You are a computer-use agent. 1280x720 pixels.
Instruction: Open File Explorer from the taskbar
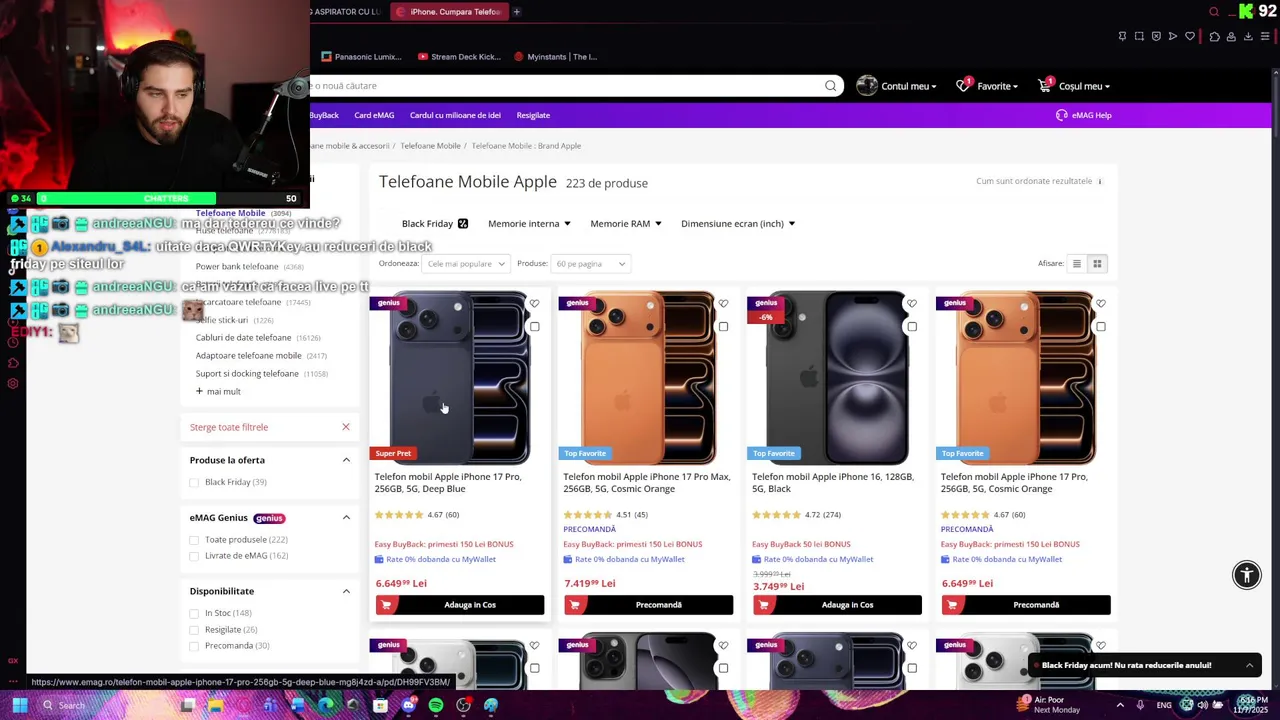pos(215,705)
